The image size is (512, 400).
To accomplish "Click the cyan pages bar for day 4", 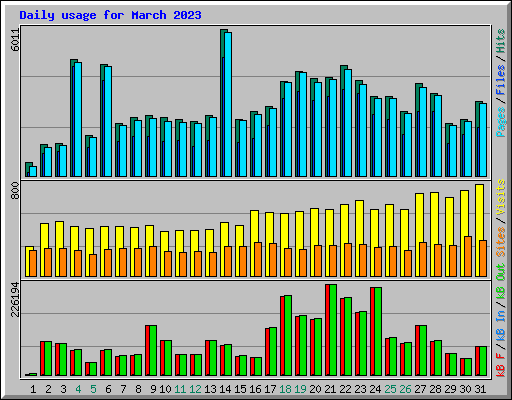I will pyautogui.click(x=78, y=119).
